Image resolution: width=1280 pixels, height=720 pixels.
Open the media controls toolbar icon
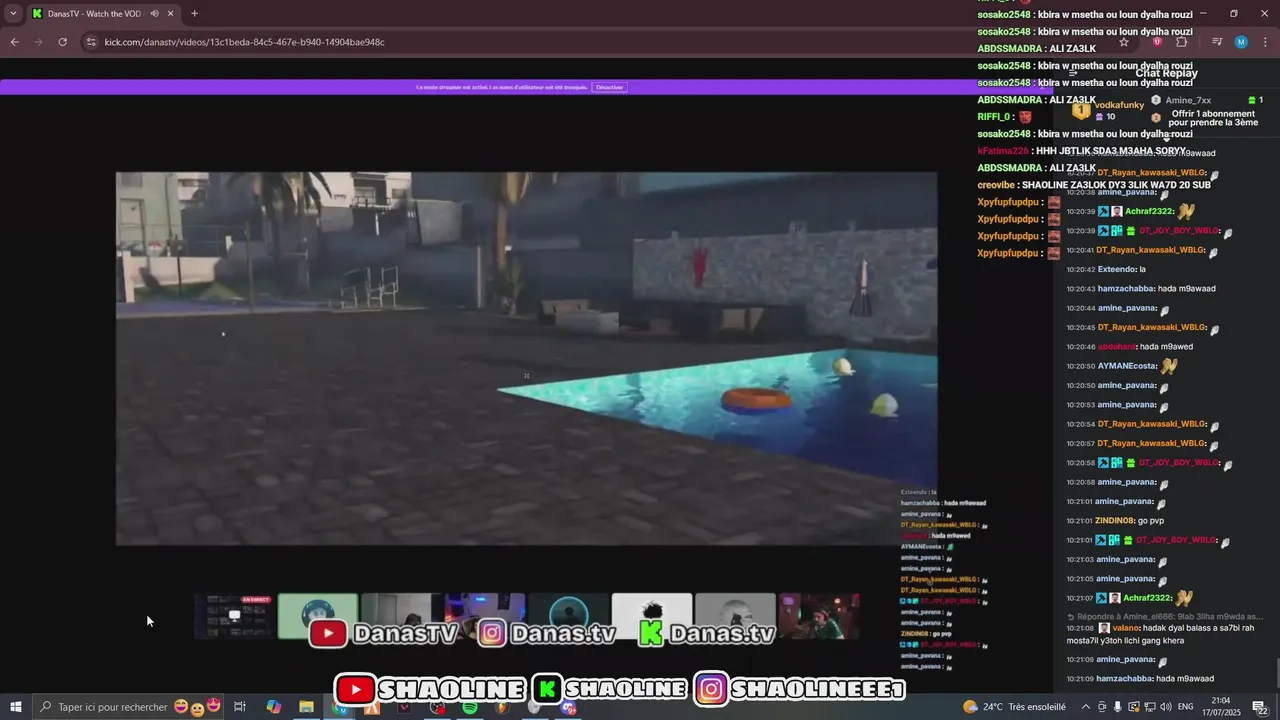coord(1217,42)
